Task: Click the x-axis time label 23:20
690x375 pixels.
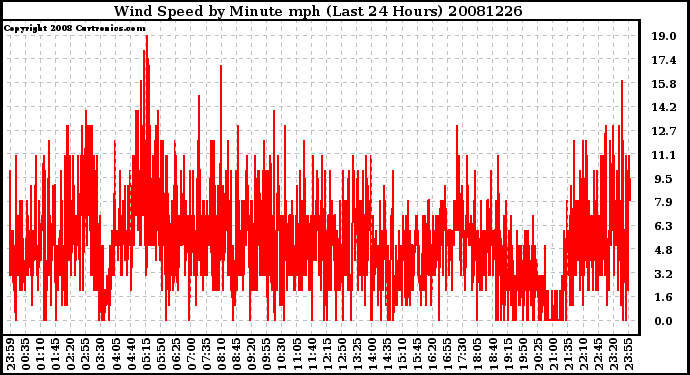Action: pos(613,355)
